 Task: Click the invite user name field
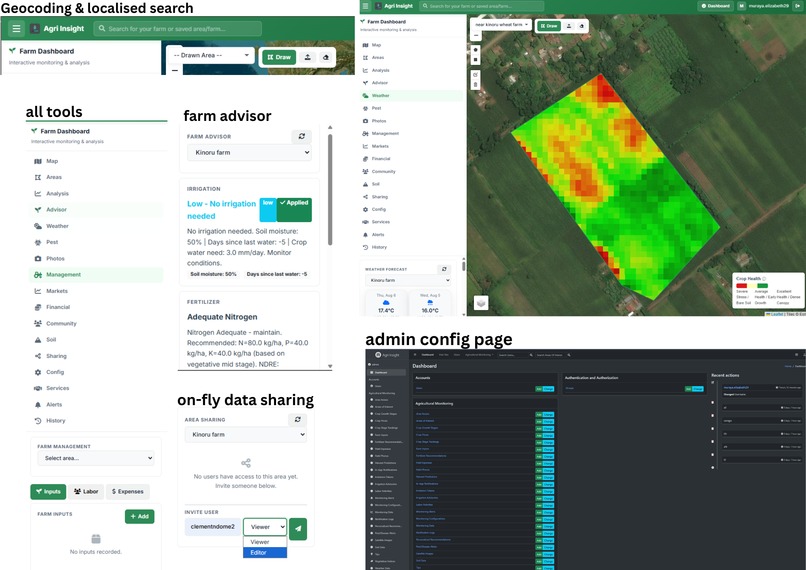point(212,527)
